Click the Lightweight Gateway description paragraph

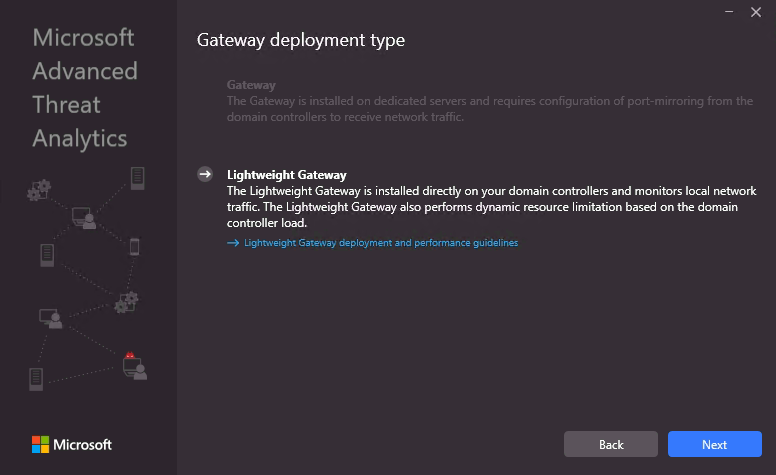491,207
